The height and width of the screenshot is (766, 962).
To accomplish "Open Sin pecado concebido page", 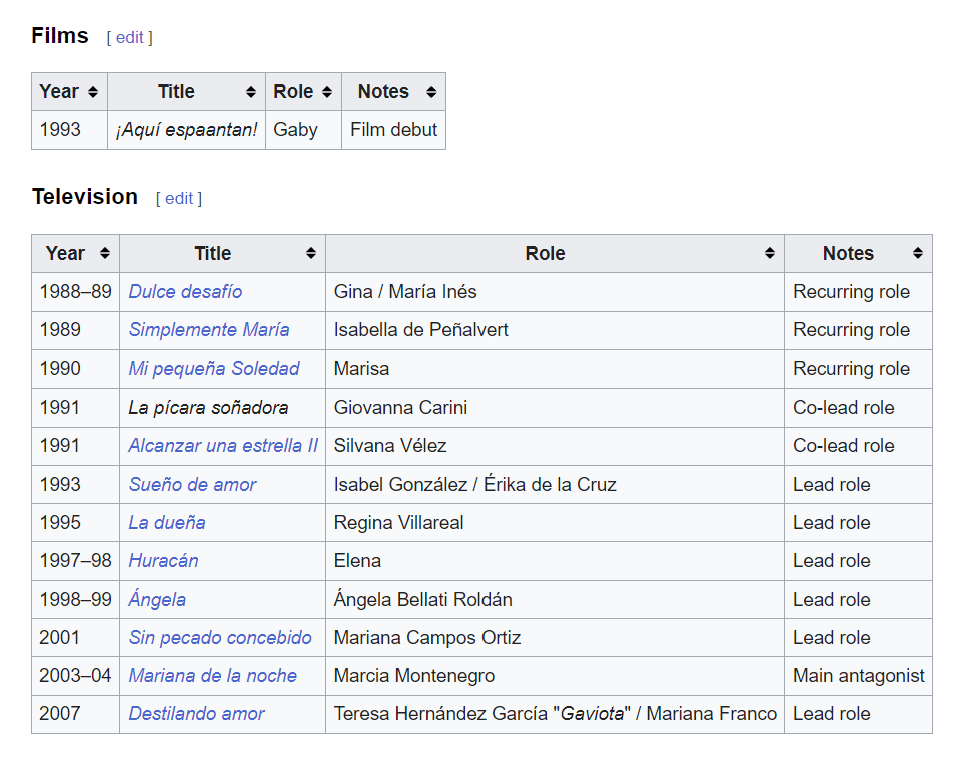I will pos(220,638).
